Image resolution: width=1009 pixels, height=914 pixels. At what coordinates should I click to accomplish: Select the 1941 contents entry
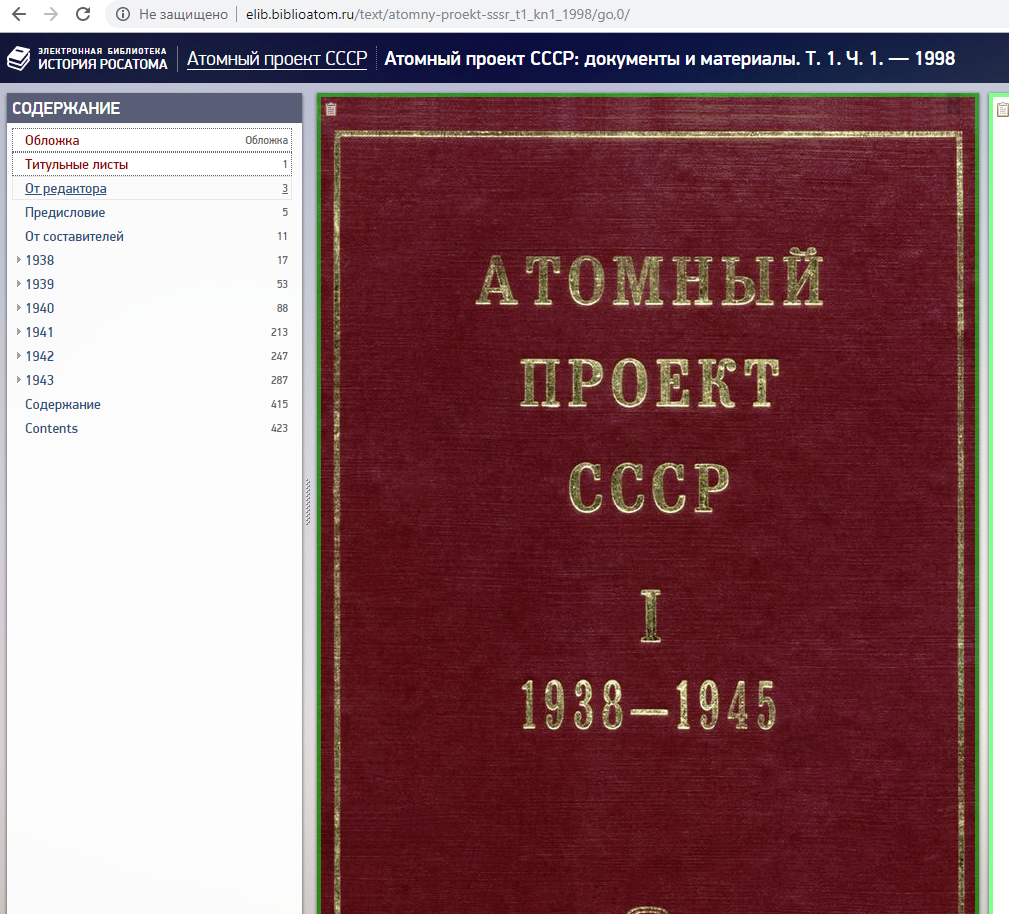(39, 332)
